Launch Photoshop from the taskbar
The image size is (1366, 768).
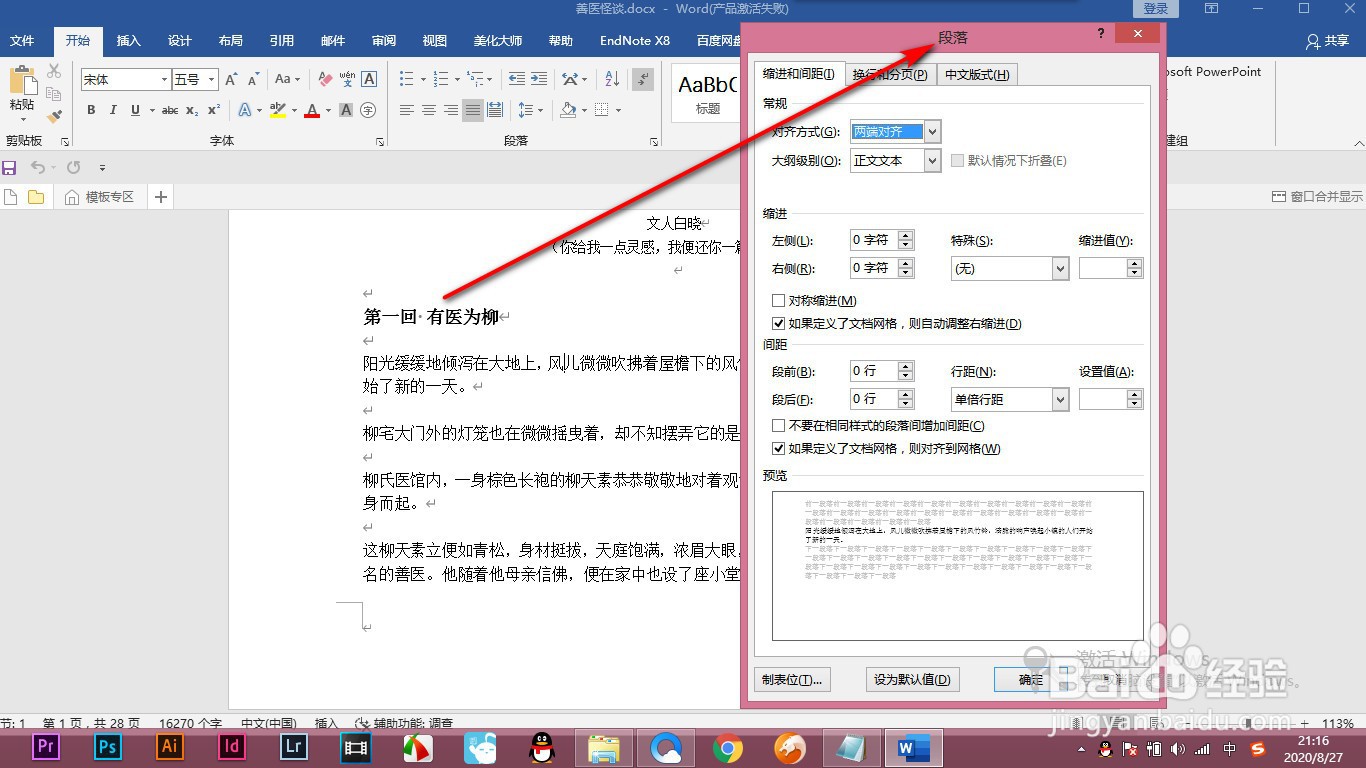(107, 747)
